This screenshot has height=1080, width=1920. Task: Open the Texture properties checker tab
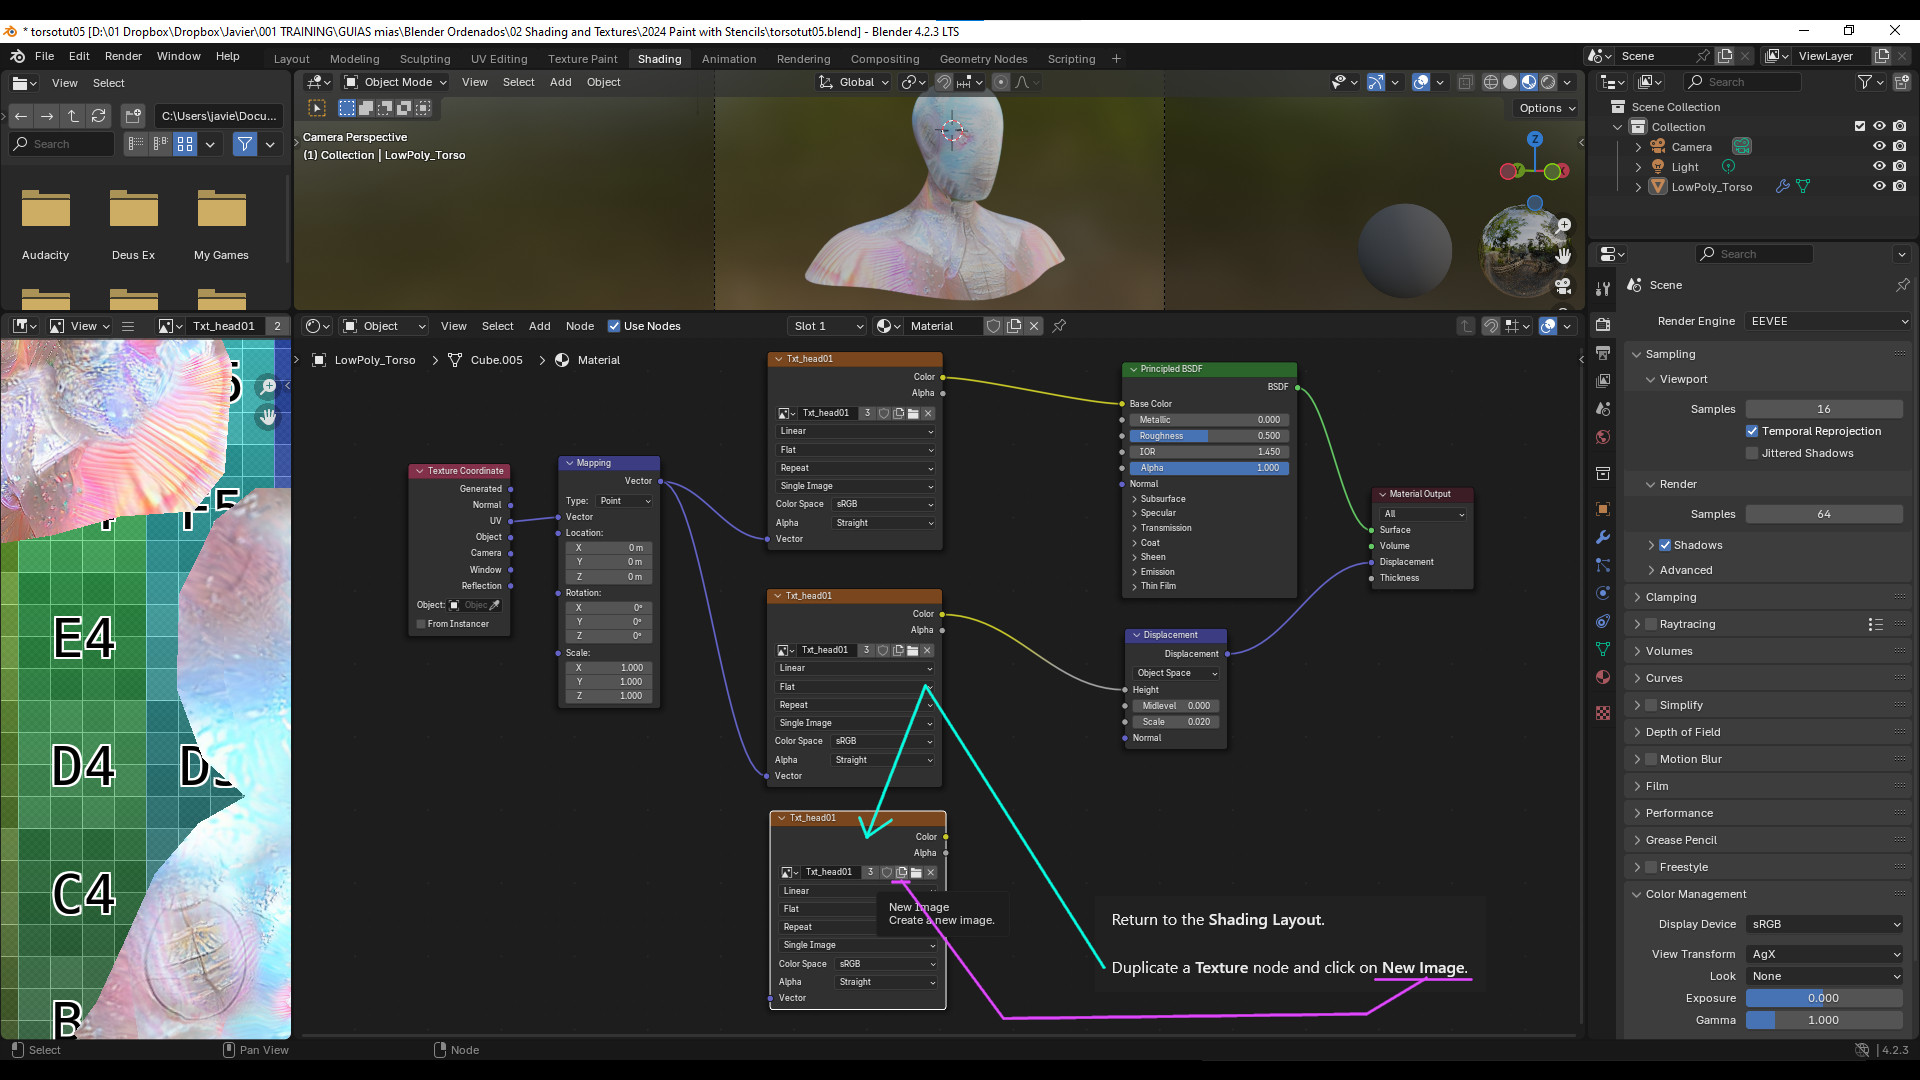pos(1603,713)
